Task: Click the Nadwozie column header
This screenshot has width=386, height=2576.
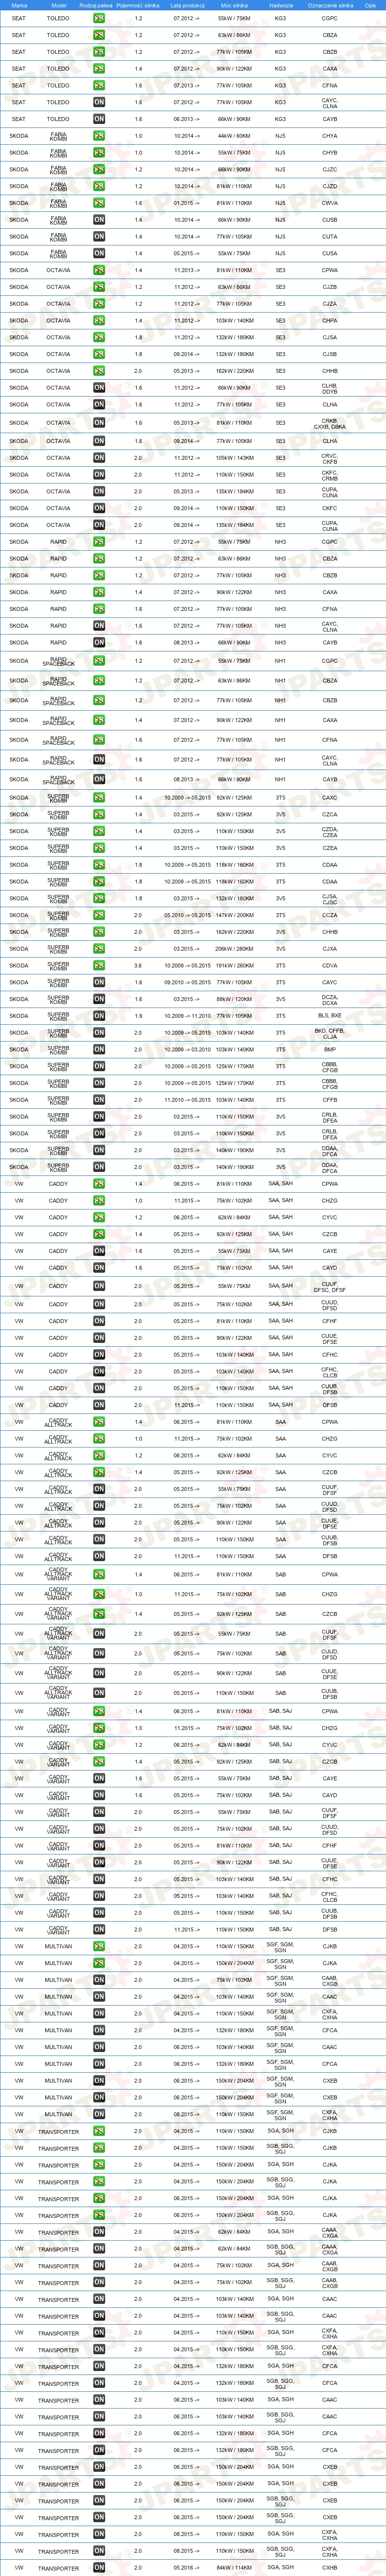Action: pyautogui.click(x=281, y=5)
